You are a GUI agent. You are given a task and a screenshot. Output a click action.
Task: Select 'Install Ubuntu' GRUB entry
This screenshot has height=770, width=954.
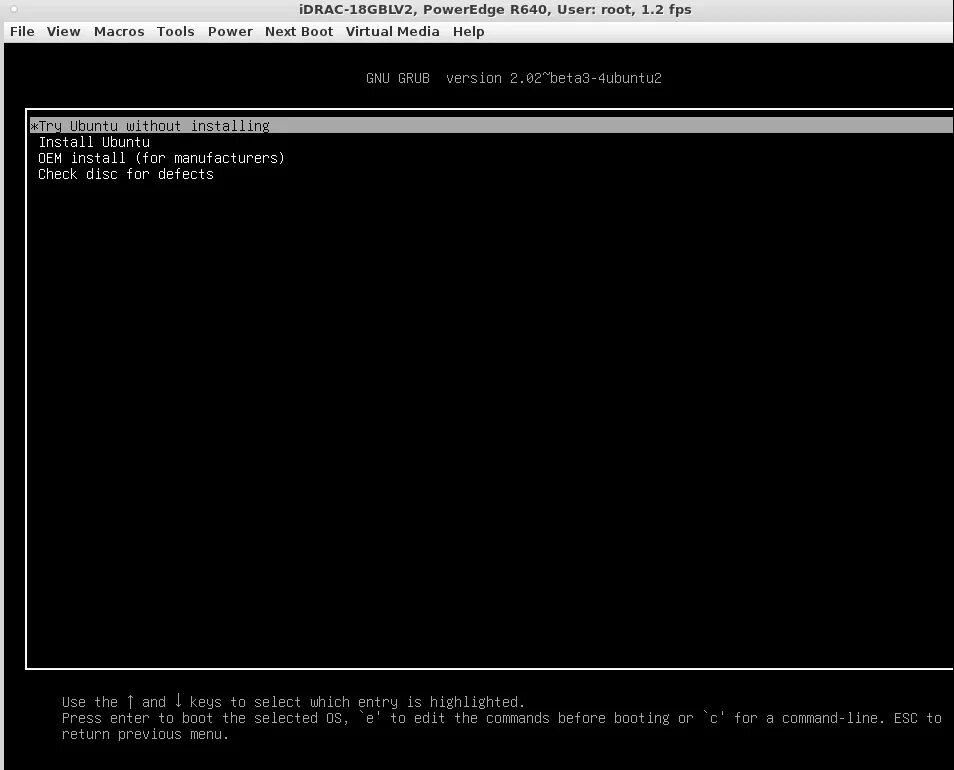click(94, 142)
